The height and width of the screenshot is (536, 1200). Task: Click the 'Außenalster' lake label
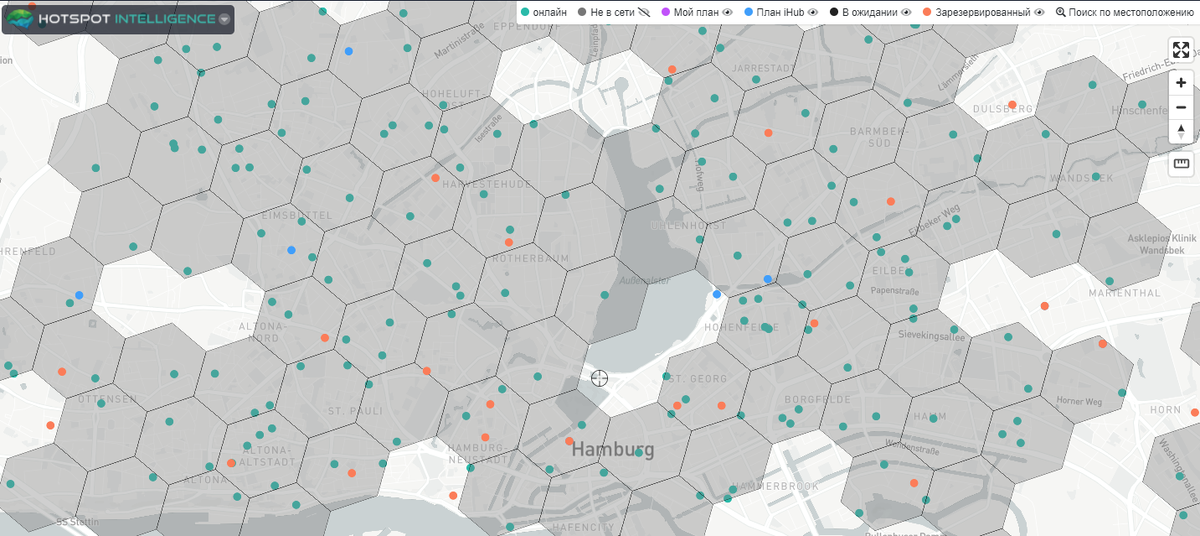643,282
